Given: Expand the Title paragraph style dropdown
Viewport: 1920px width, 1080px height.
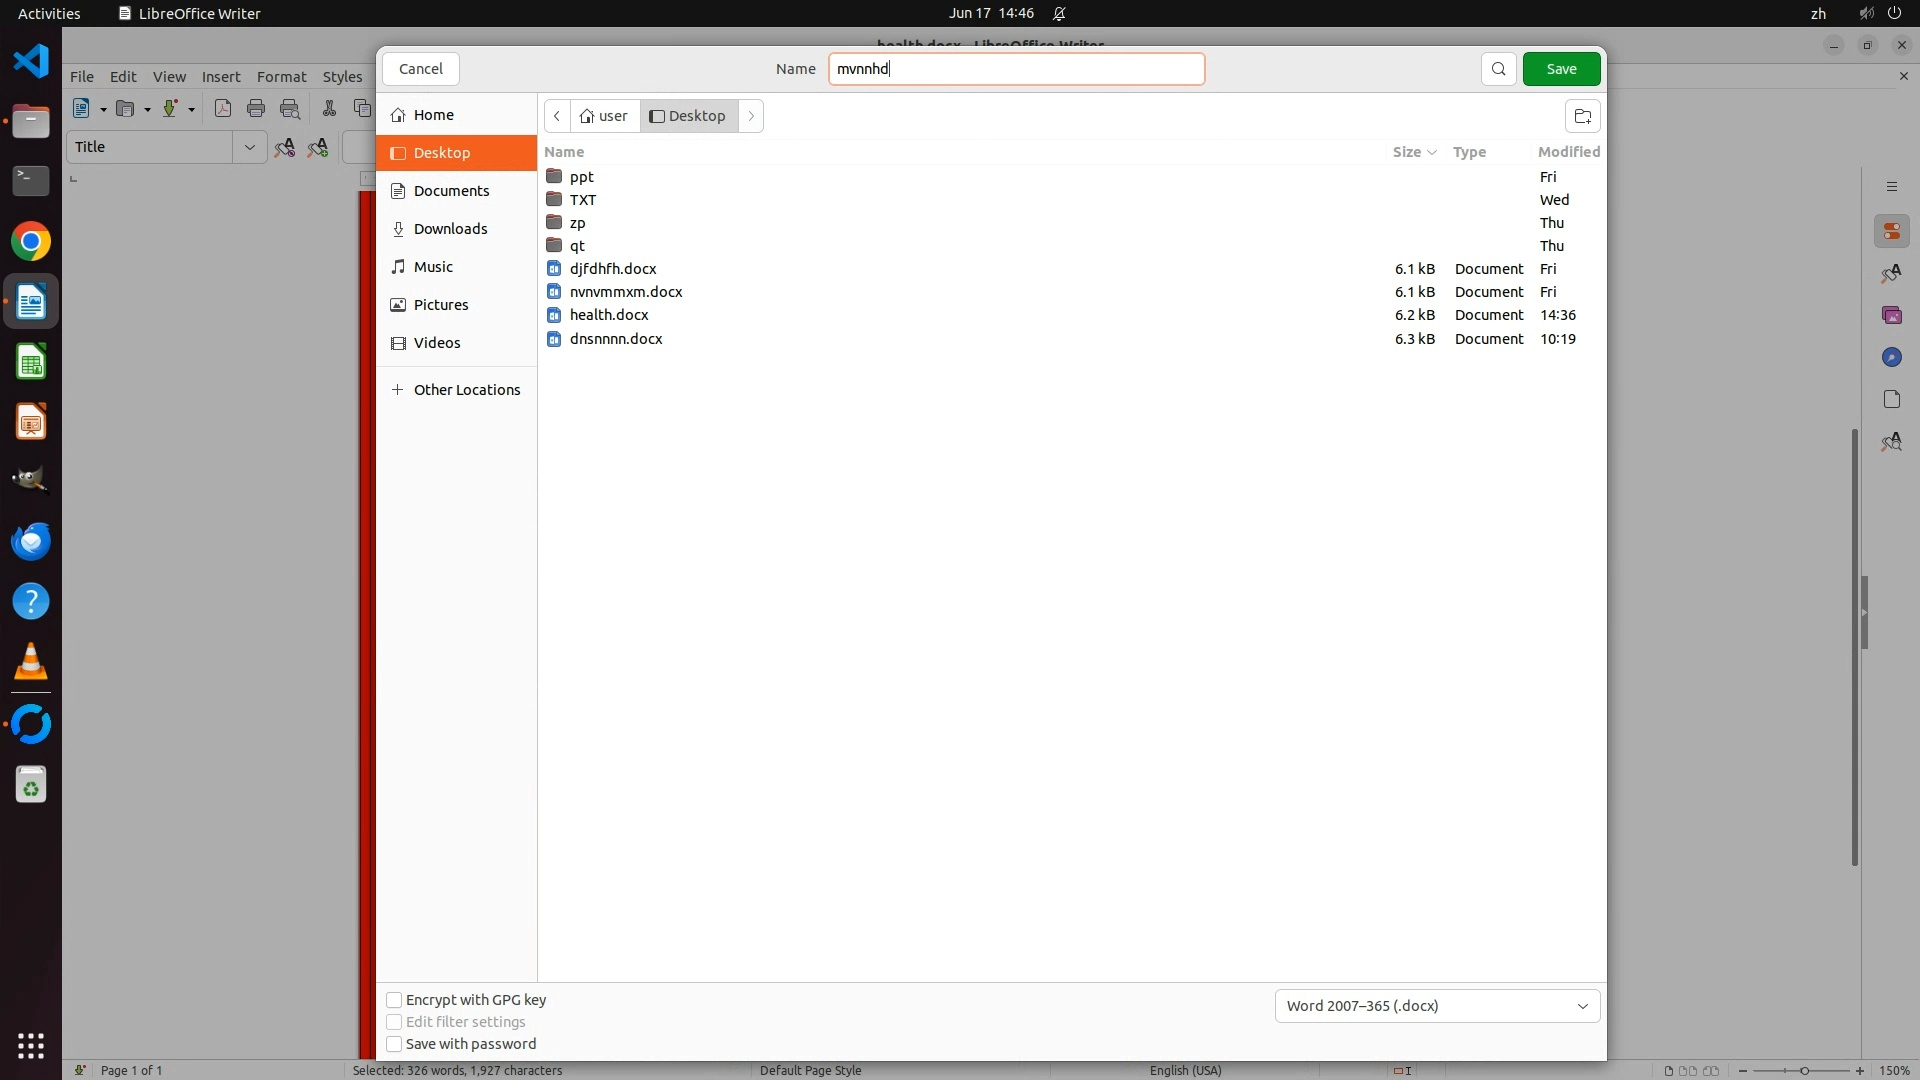Looking at the screenshot, I should pyautogui.click(x=249, y=147).
